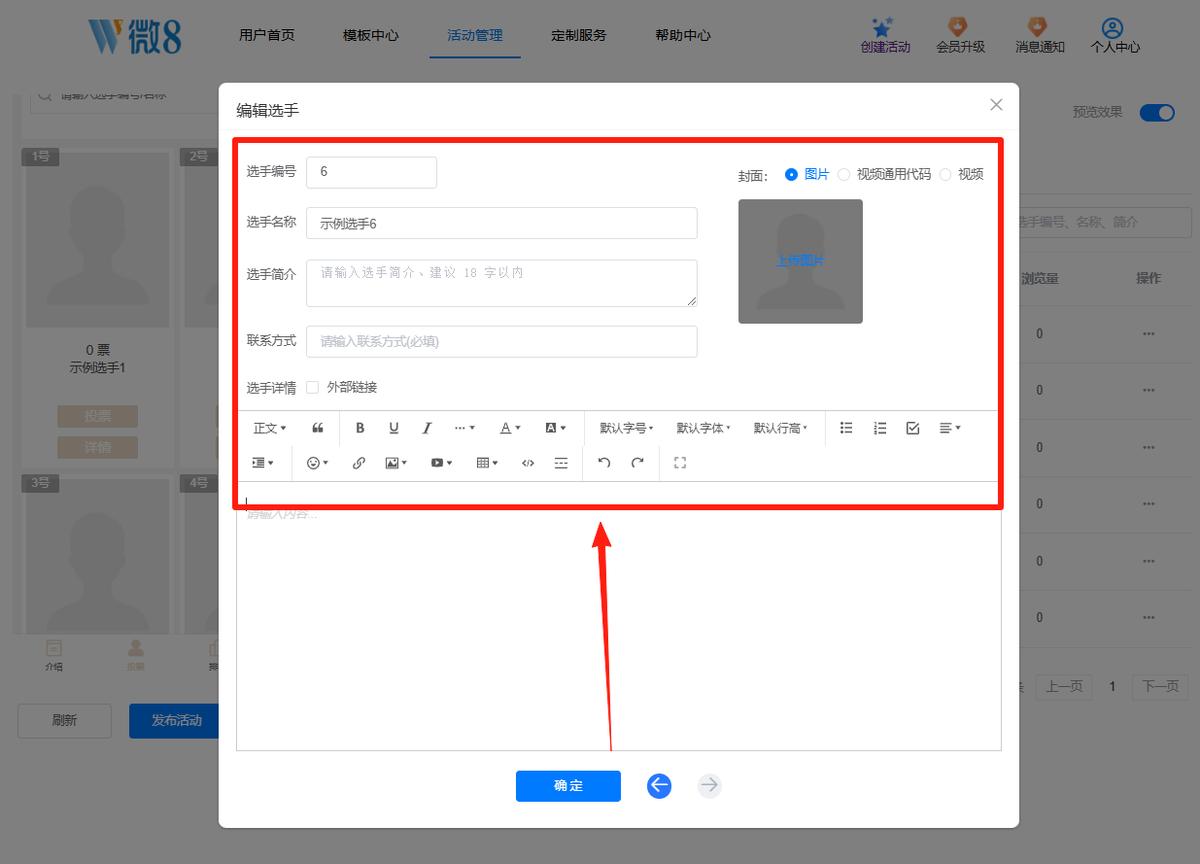Image resolution: width=1200 pixels, height=864 pixels.
Task: Click the 确定 confirm button
Action: pyautogui.click(x=568, y=786)
